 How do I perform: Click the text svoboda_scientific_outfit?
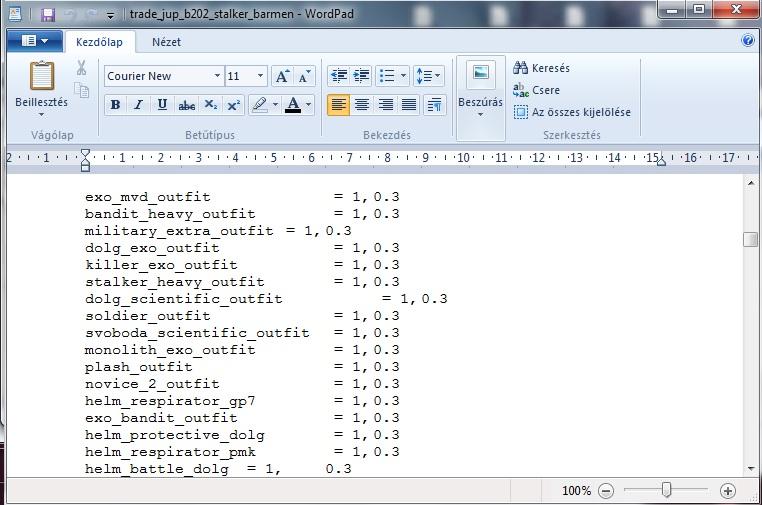(197, 333)
